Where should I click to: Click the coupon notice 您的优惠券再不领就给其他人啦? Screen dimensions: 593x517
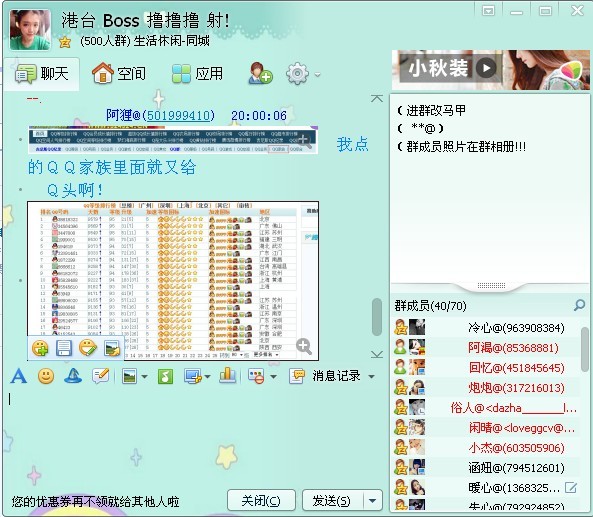(x=95, y=501)
